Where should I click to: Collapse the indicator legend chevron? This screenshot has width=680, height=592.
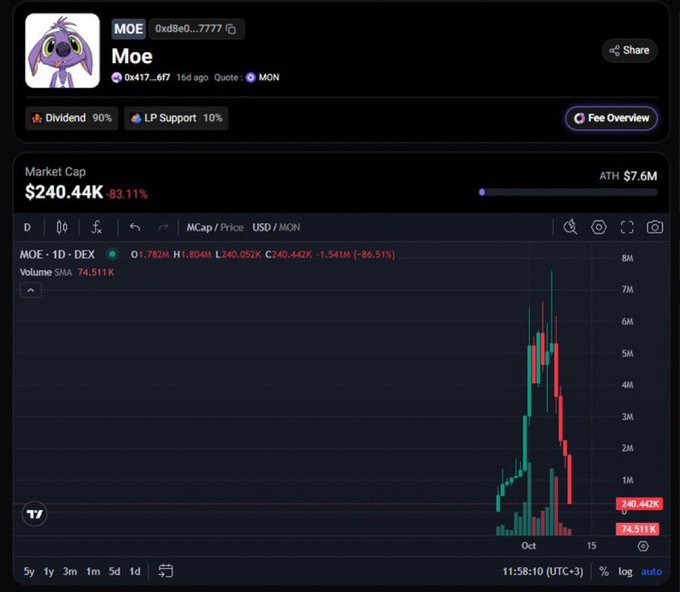tap(31, 291)
